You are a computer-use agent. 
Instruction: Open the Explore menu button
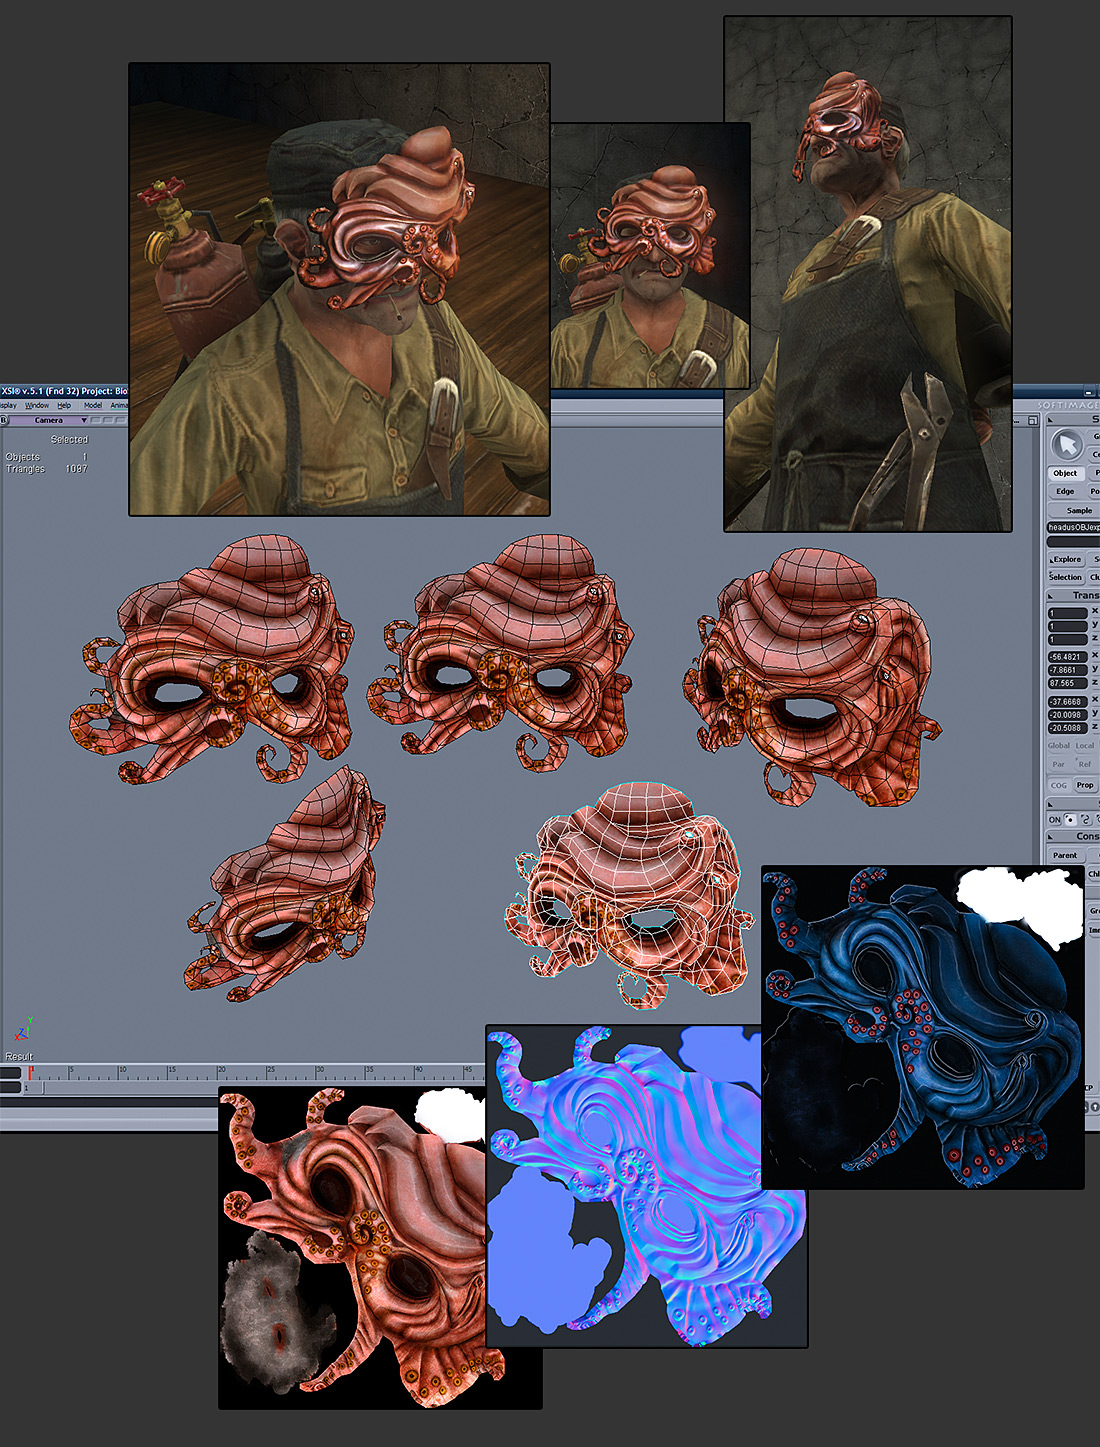[x=1066, y=559]
